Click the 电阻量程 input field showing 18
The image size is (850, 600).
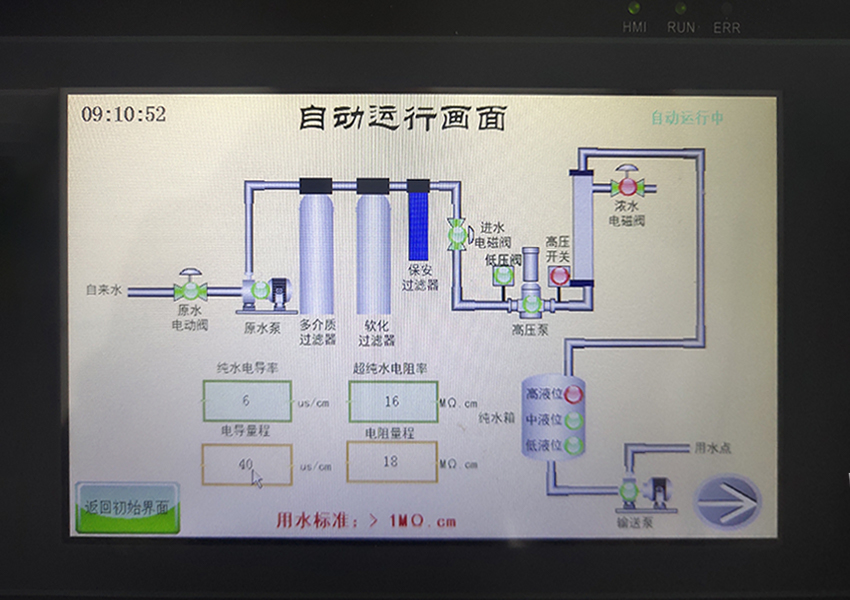point(391,462)
